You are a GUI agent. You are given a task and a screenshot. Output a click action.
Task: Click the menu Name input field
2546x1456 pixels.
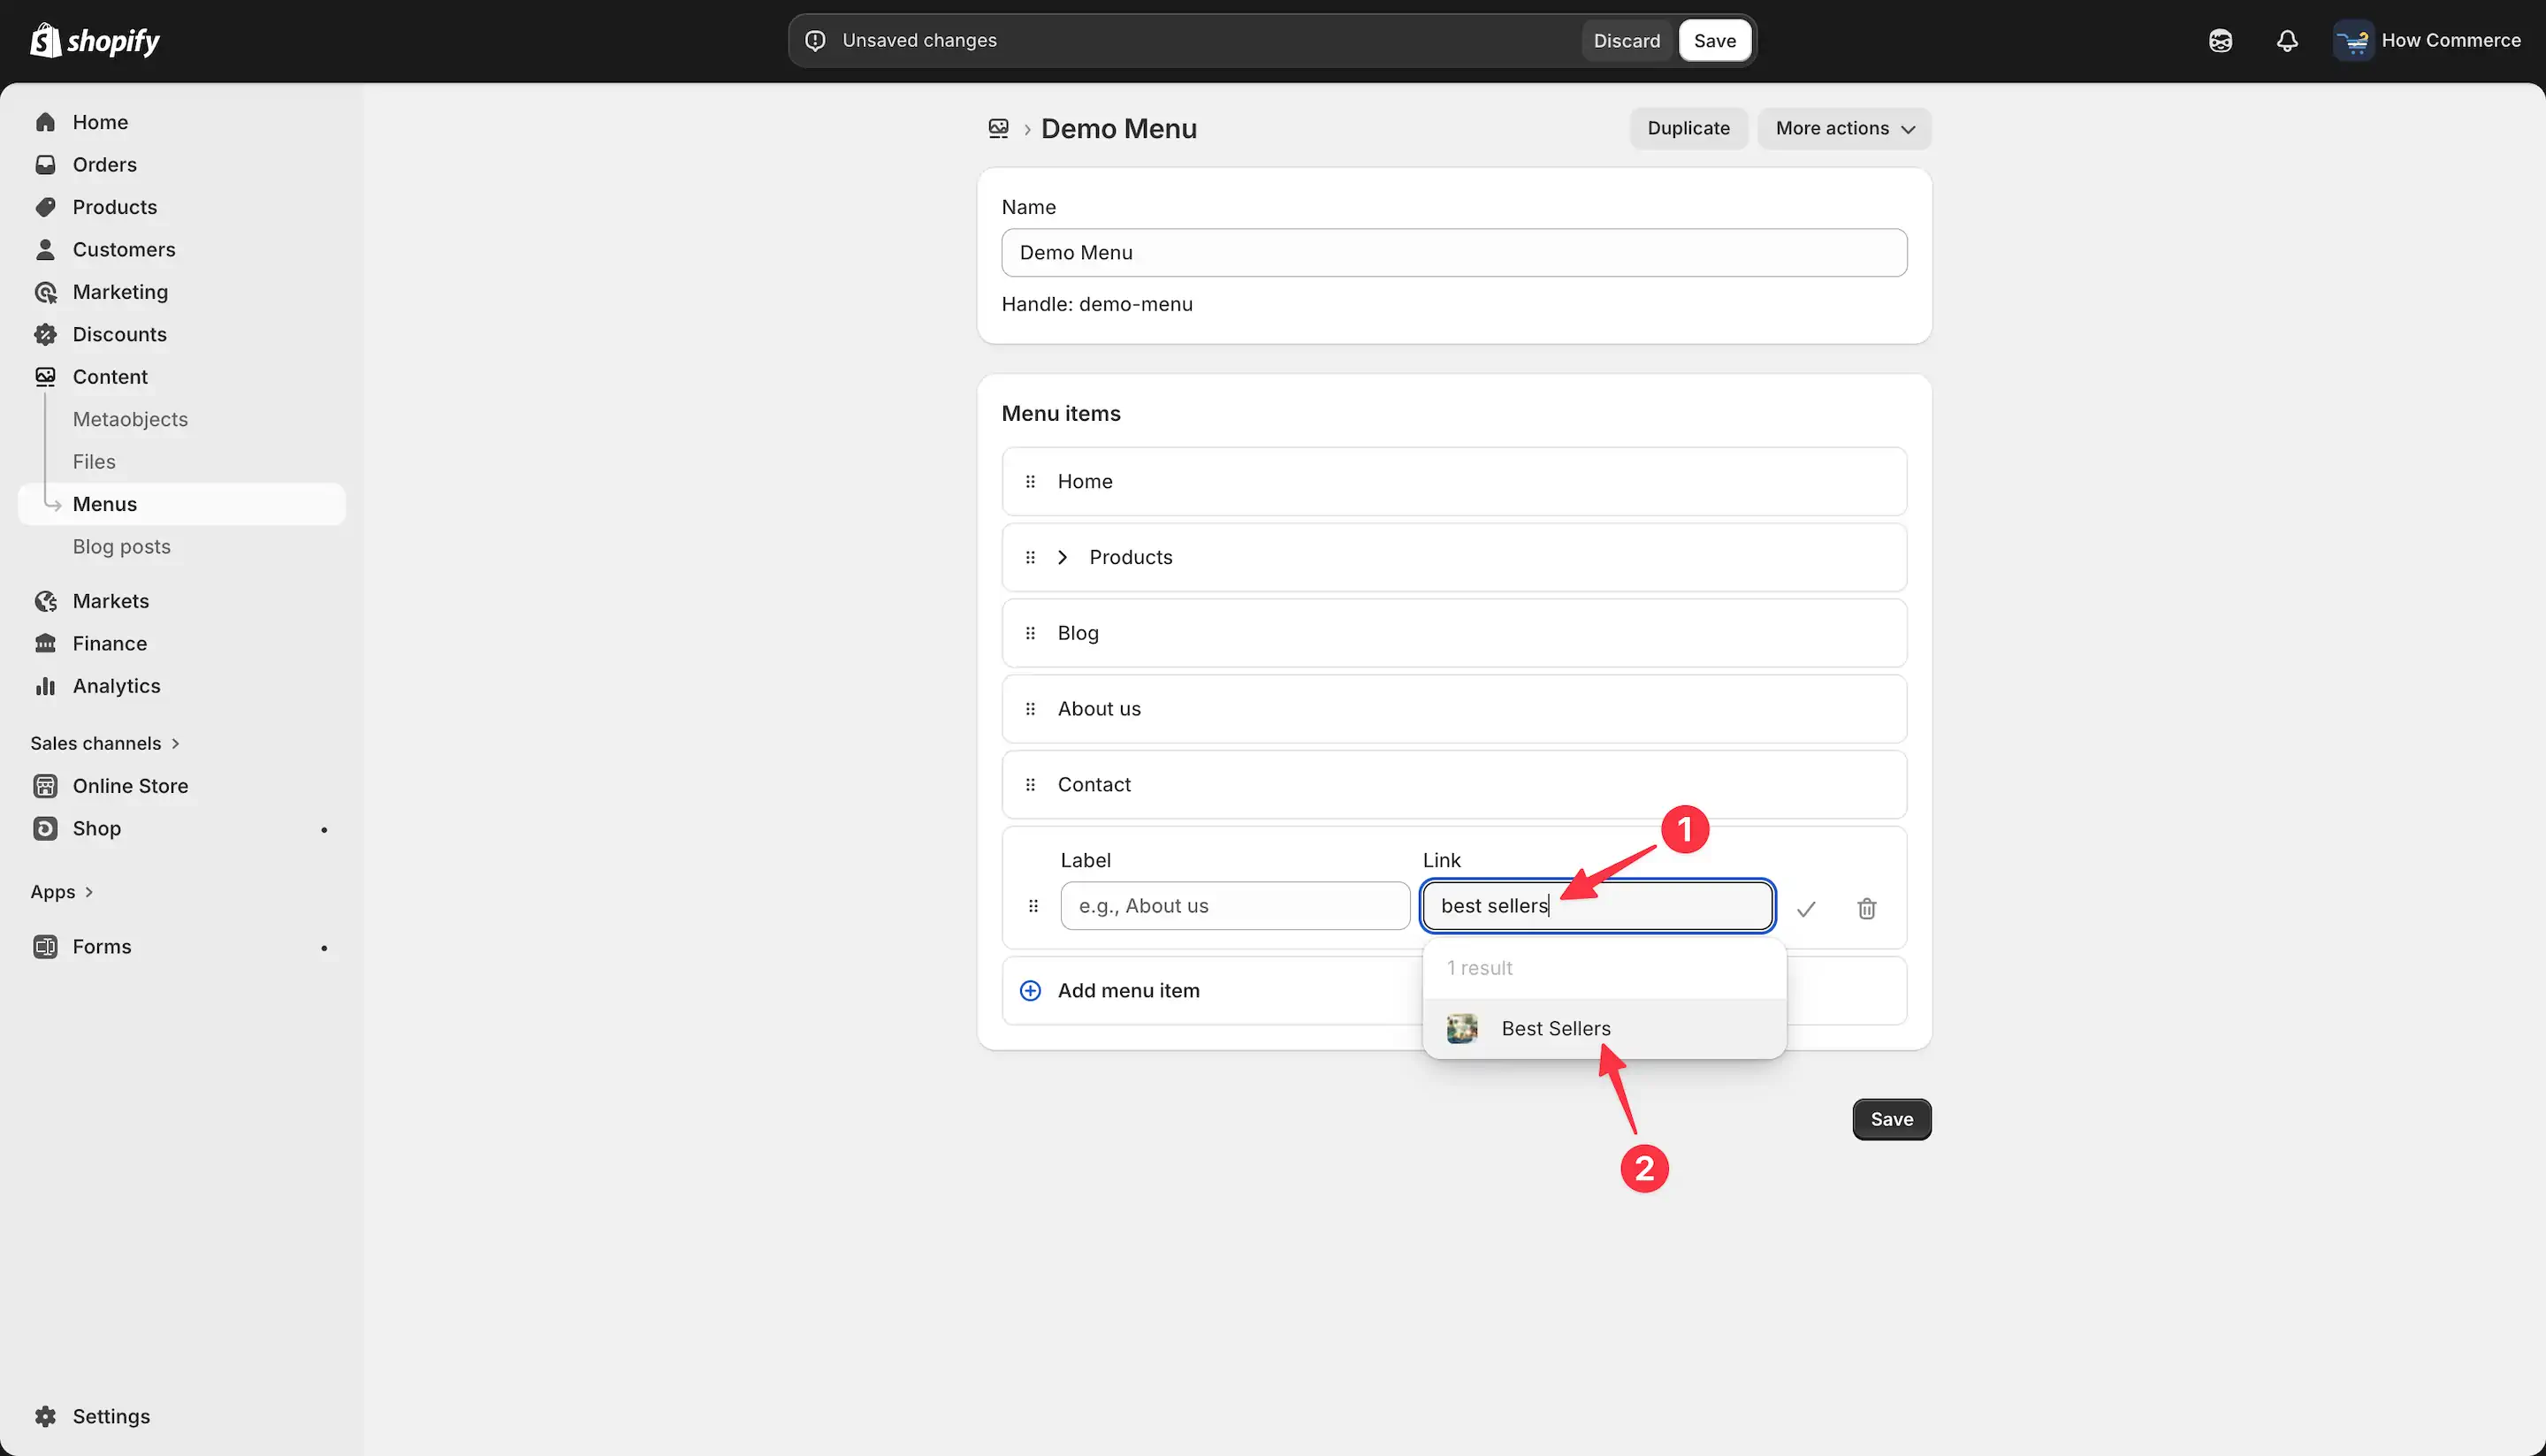tap(1454, 253)
